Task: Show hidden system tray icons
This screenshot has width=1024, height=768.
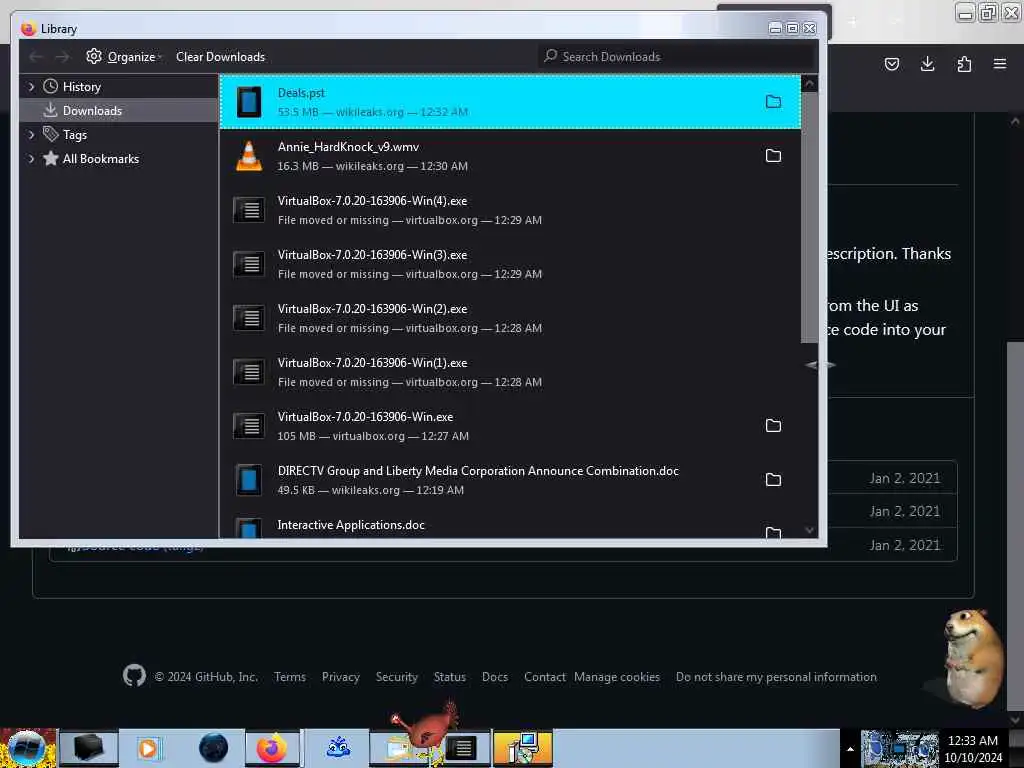Action: point(850,749)
